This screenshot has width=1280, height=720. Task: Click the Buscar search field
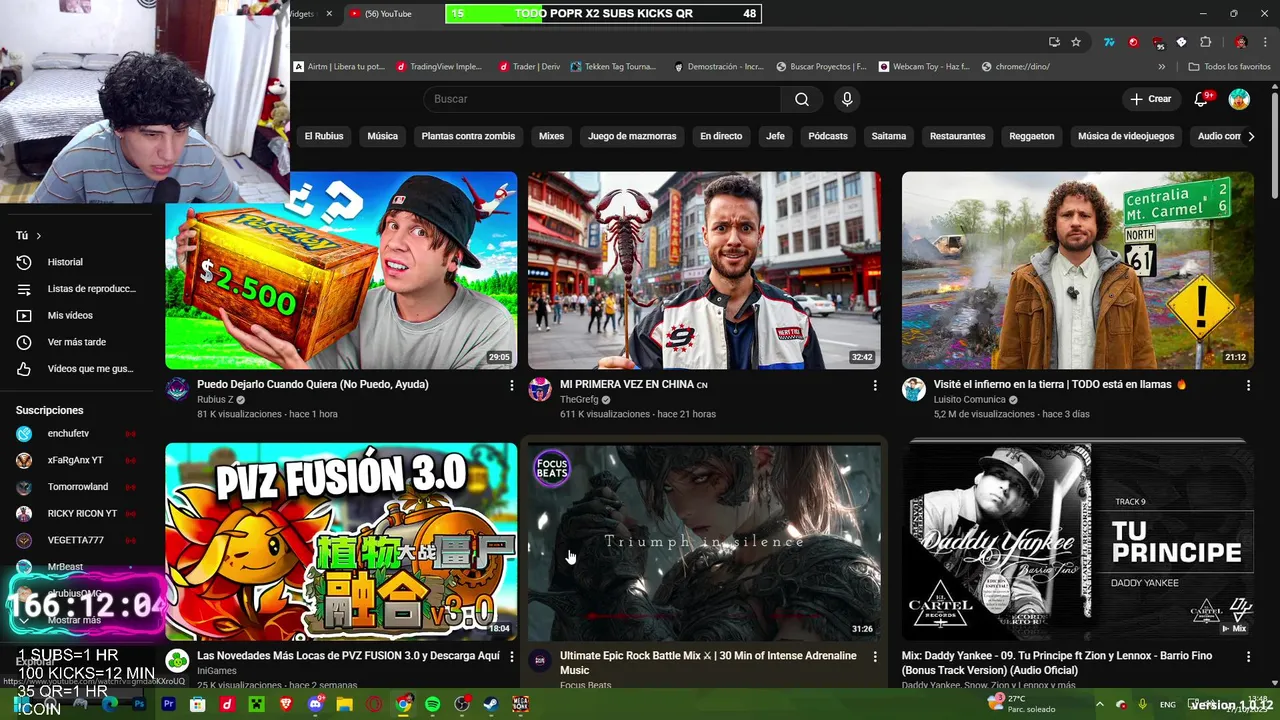tap(602, 99)
